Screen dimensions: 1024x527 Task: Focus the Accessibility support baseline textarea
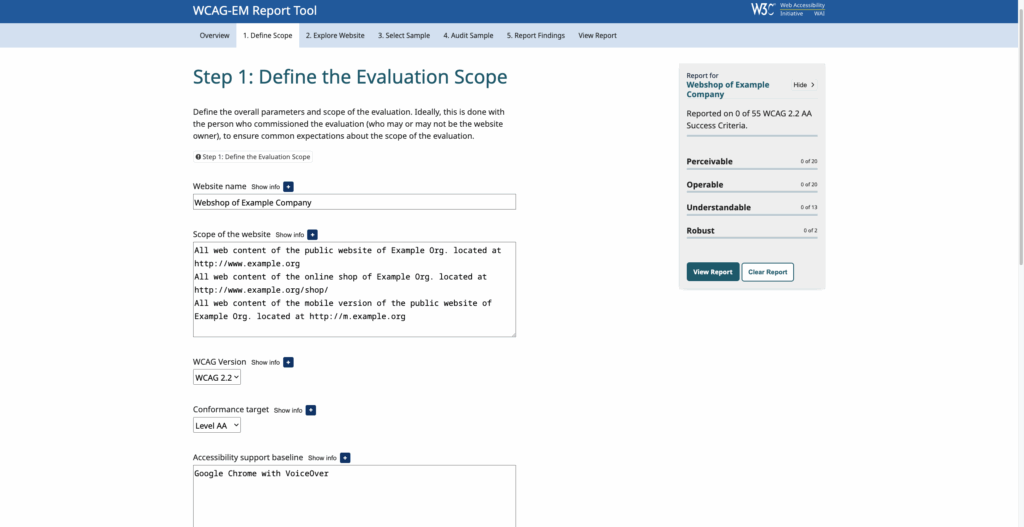click(x=354, y=496)
